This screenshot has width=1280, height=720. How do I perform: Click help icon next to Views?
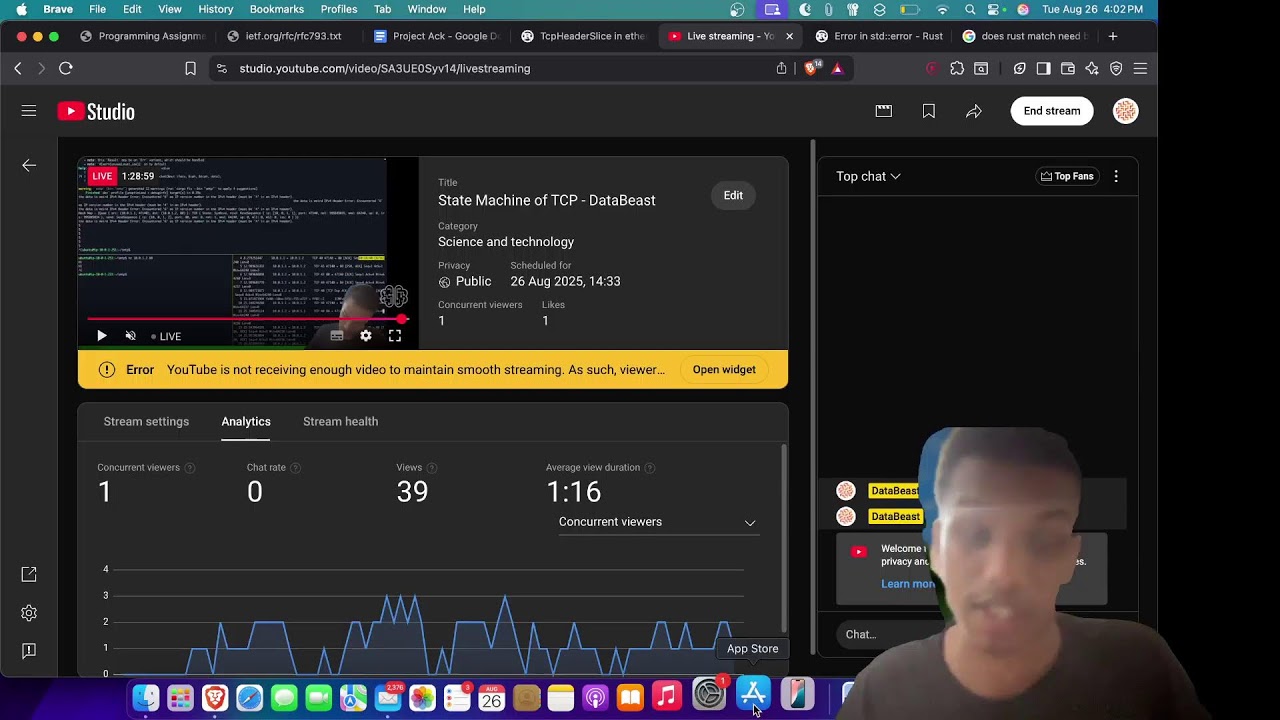(x=431, y=468)
